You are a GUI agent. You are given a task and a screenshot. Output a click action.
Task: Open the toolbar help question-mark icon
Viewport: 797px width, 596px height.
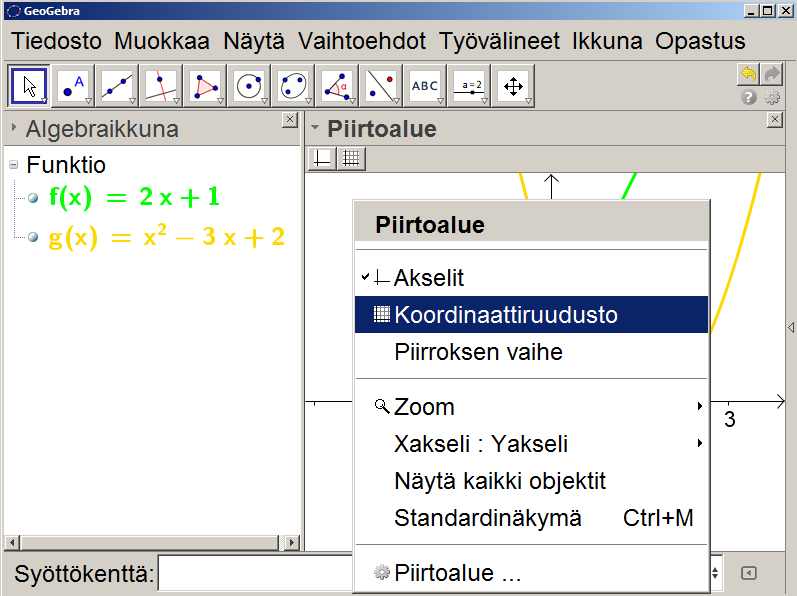(x=748, y=97)
